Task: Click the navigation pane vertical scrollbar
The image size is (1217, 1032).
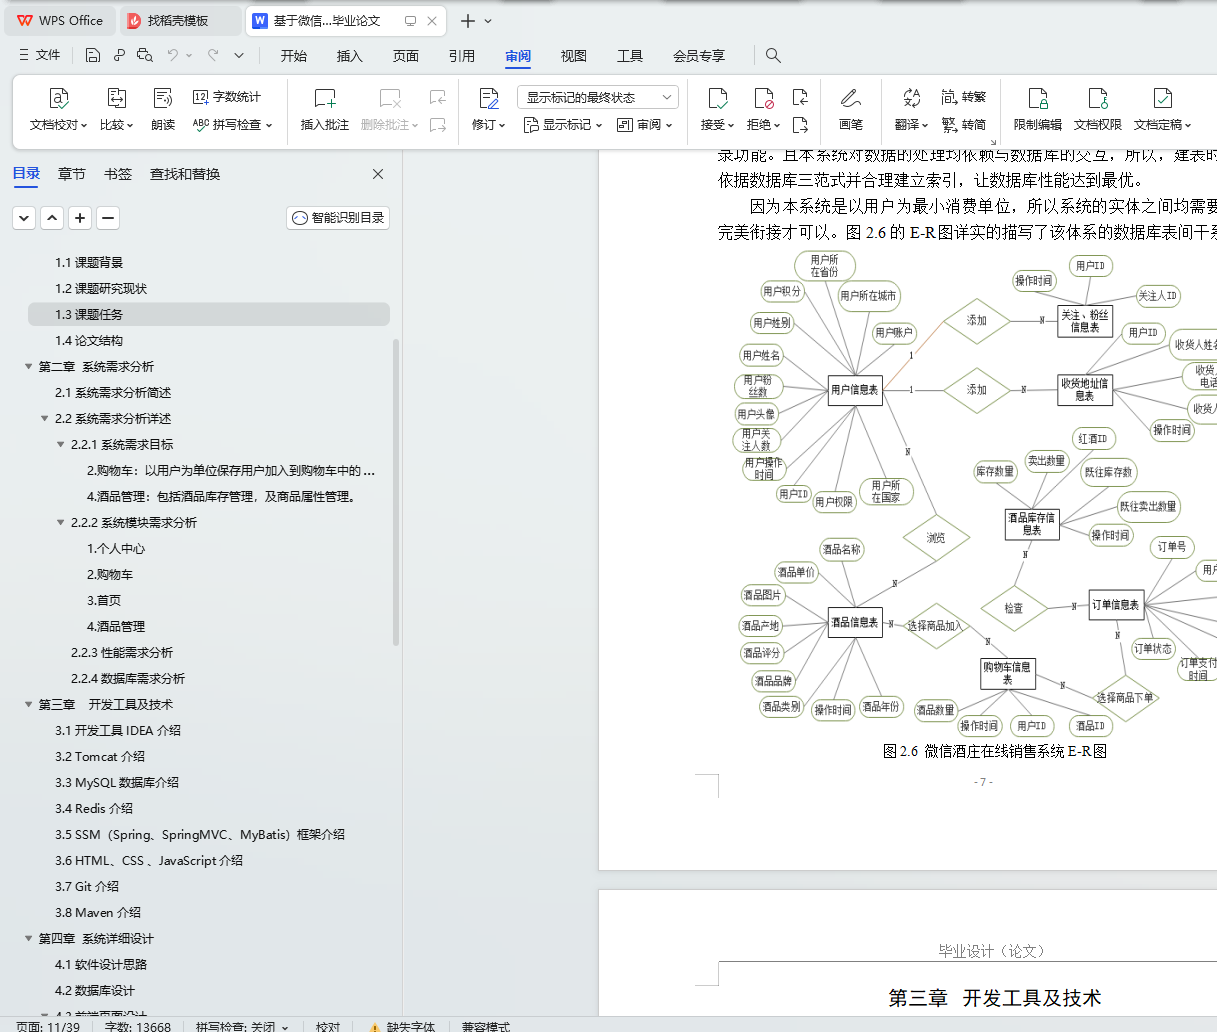Action: (396, 490)
